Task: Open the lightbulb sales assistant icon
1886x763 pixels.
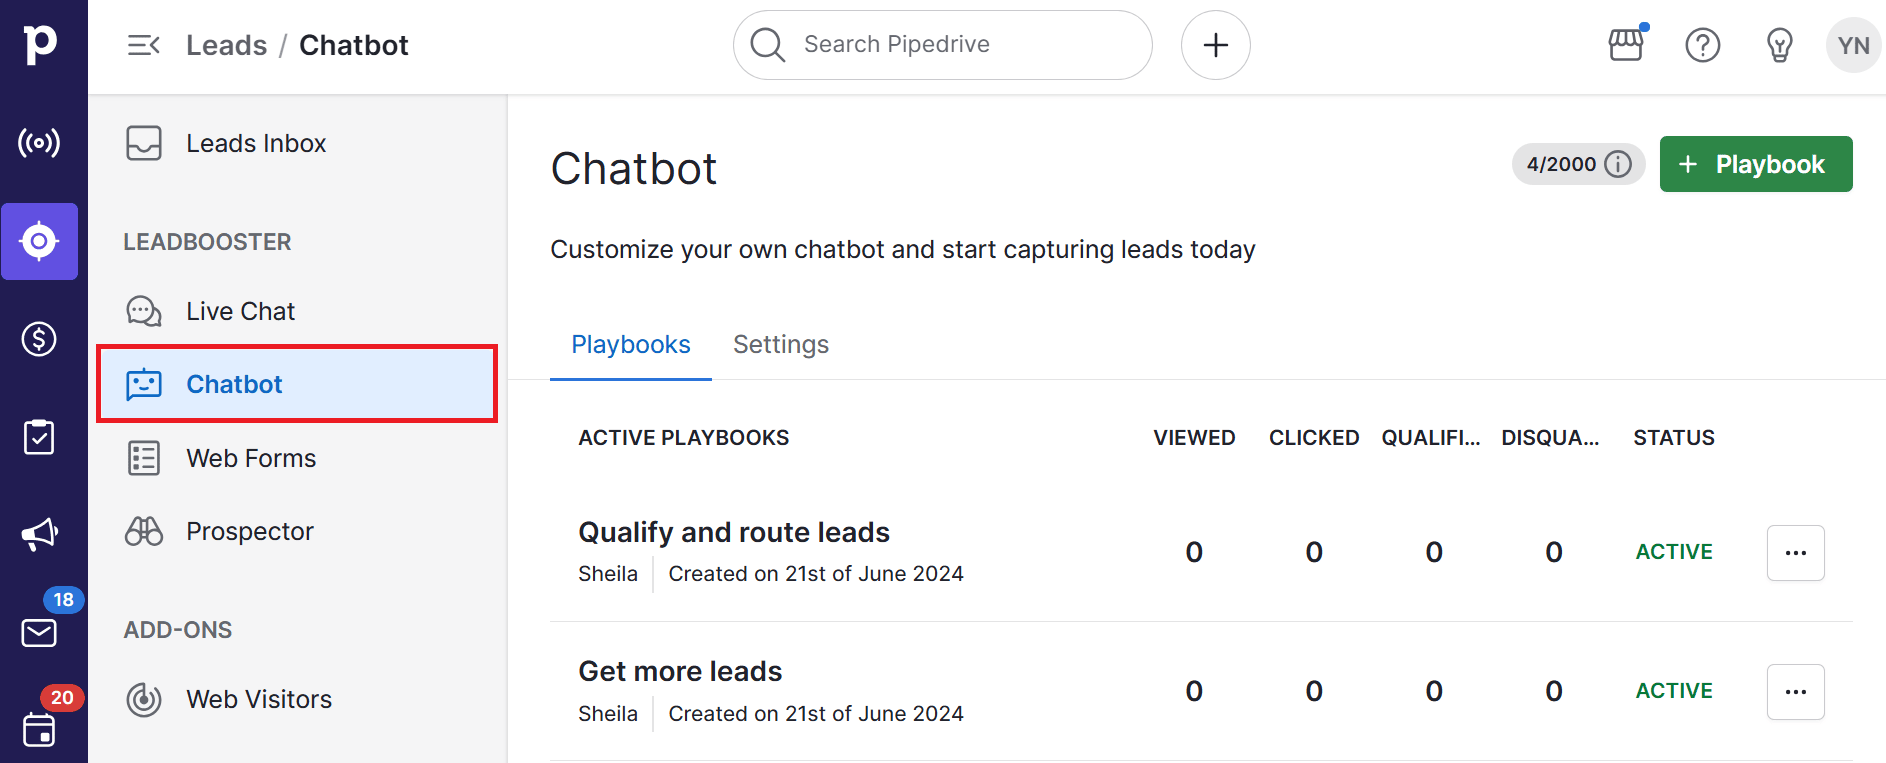Action: point(1779,45)
